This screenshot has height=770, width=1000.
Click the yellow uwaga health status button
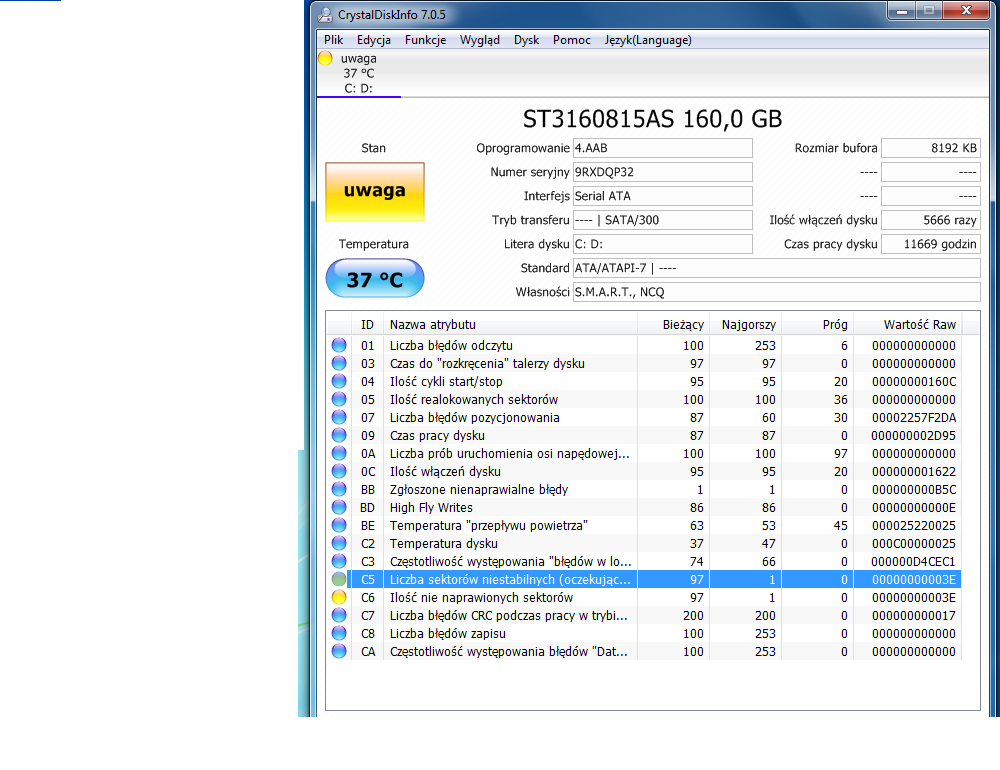pyautogui.click(x=375, y=191)
